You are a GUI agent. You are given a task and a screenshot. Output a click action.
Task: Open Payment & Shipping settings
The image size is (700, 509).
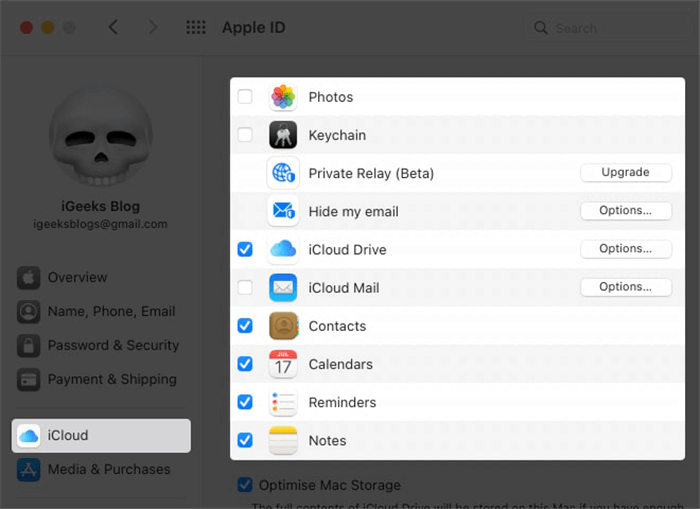(101, 380)
